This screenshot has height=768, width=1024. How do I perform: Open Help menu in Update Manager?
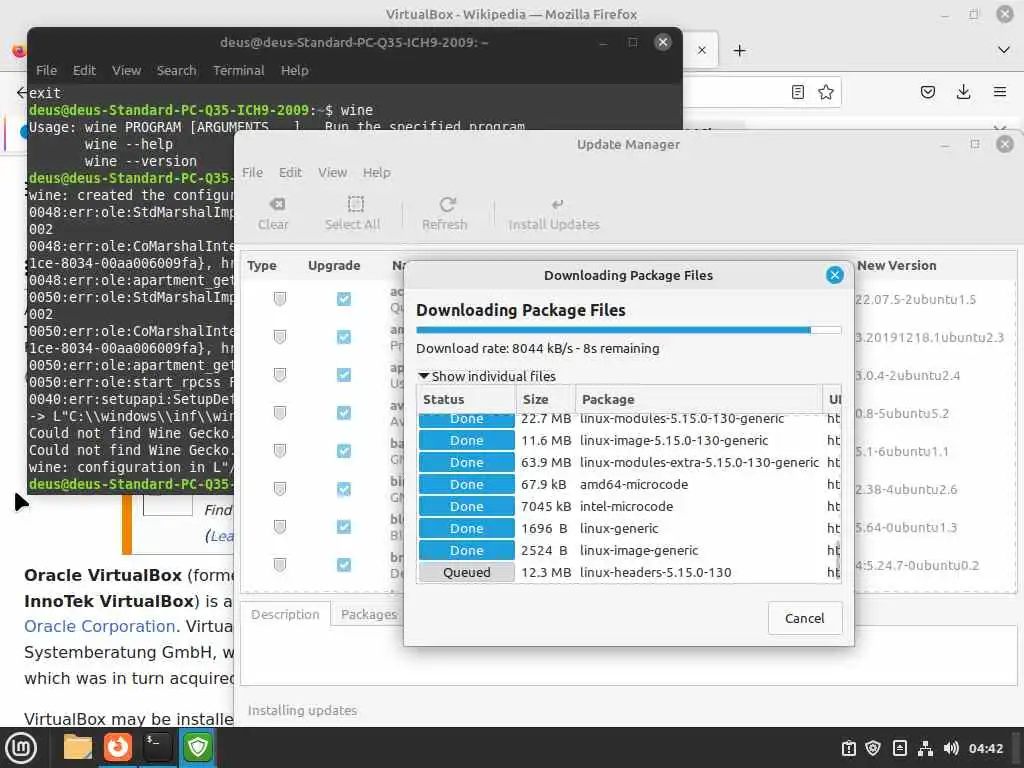click(377, 172)
